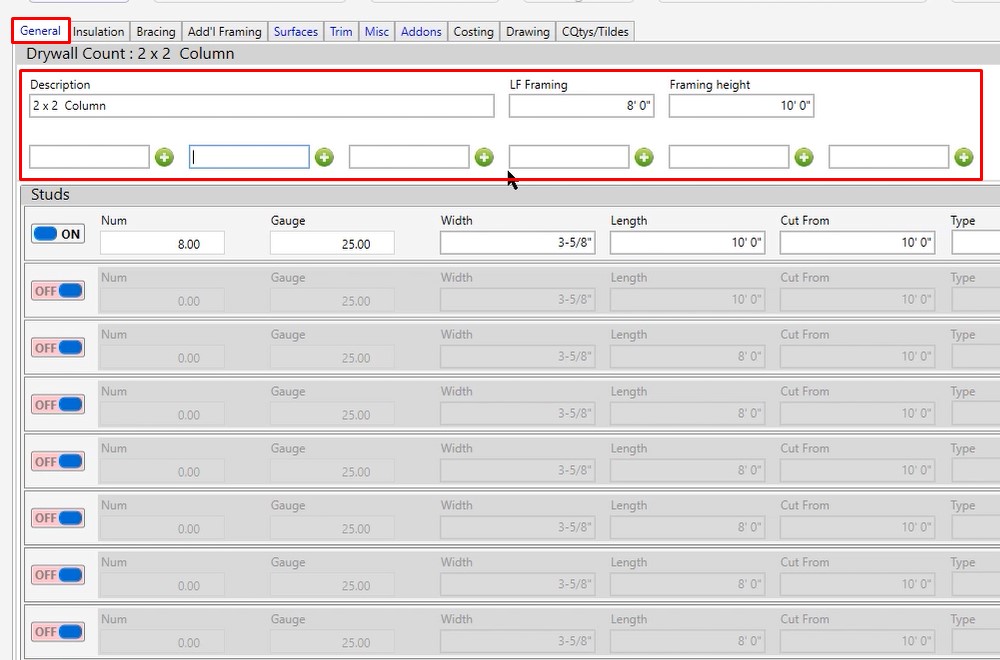Select the Surfaces tab

click(x=296, y=32)
